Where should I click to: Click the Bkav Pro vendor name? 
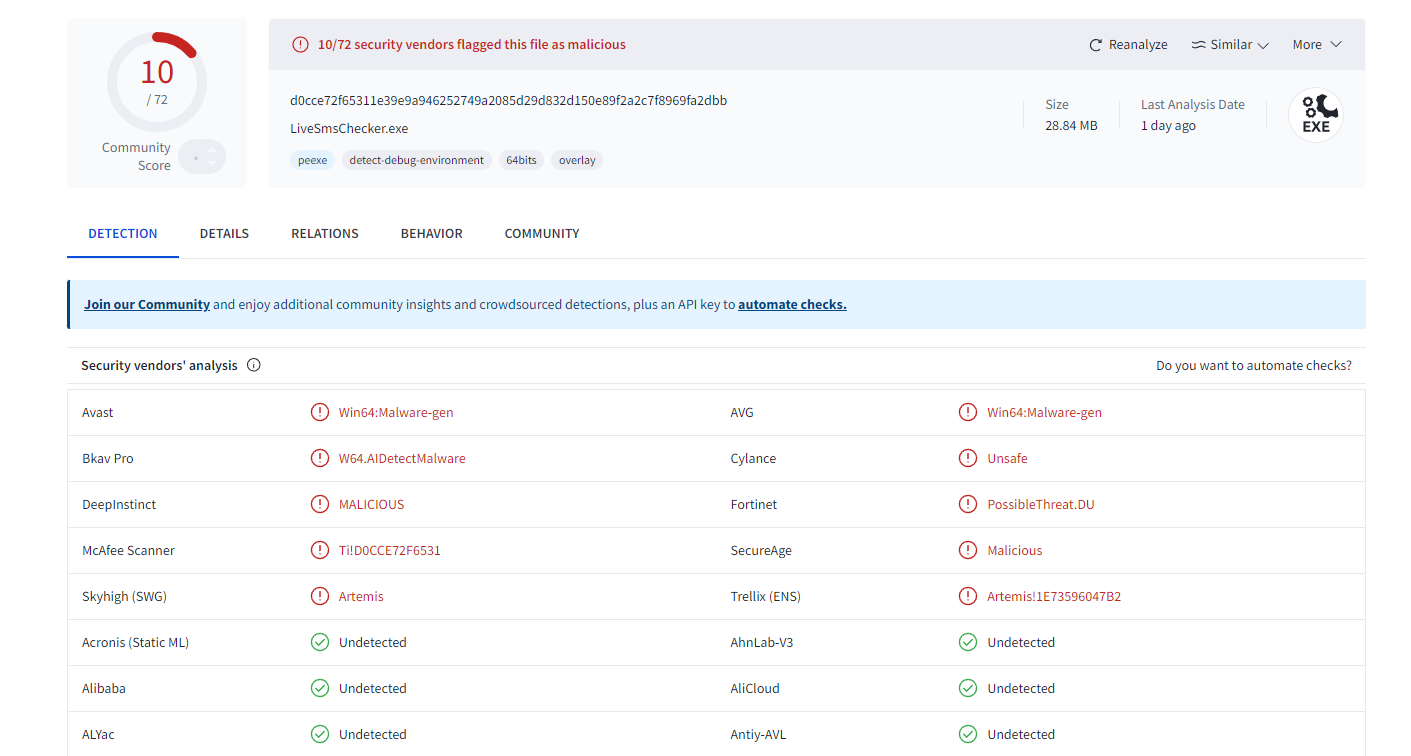tap(107, 458)
